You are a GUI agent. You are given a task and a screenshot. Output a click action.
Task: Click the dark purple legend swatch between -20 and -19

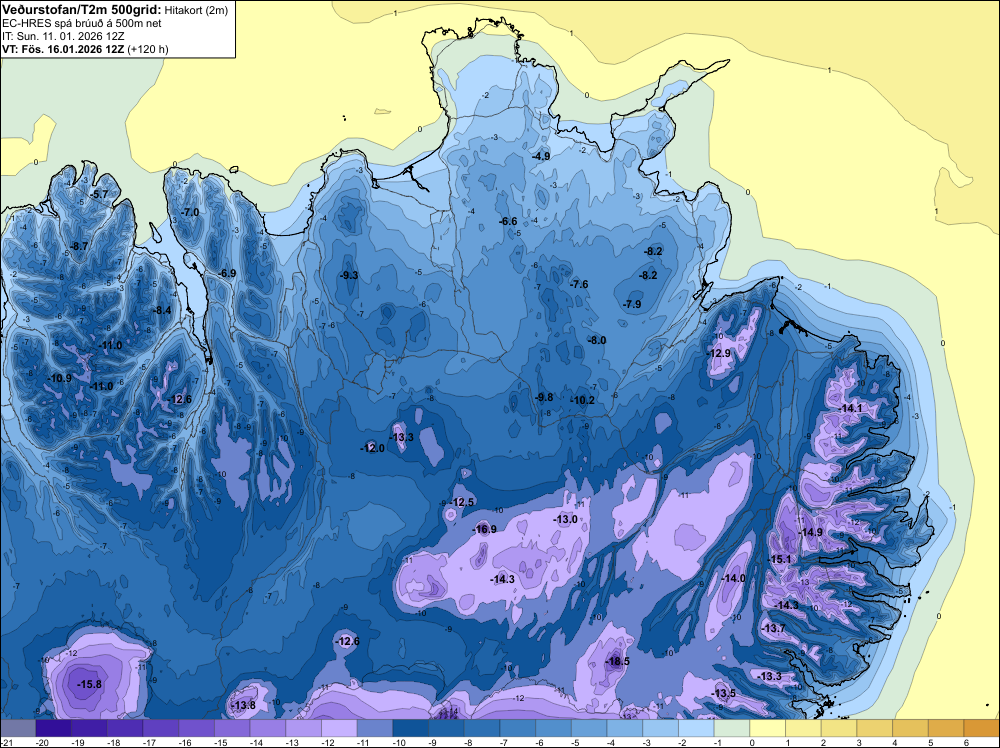[54, 728]
